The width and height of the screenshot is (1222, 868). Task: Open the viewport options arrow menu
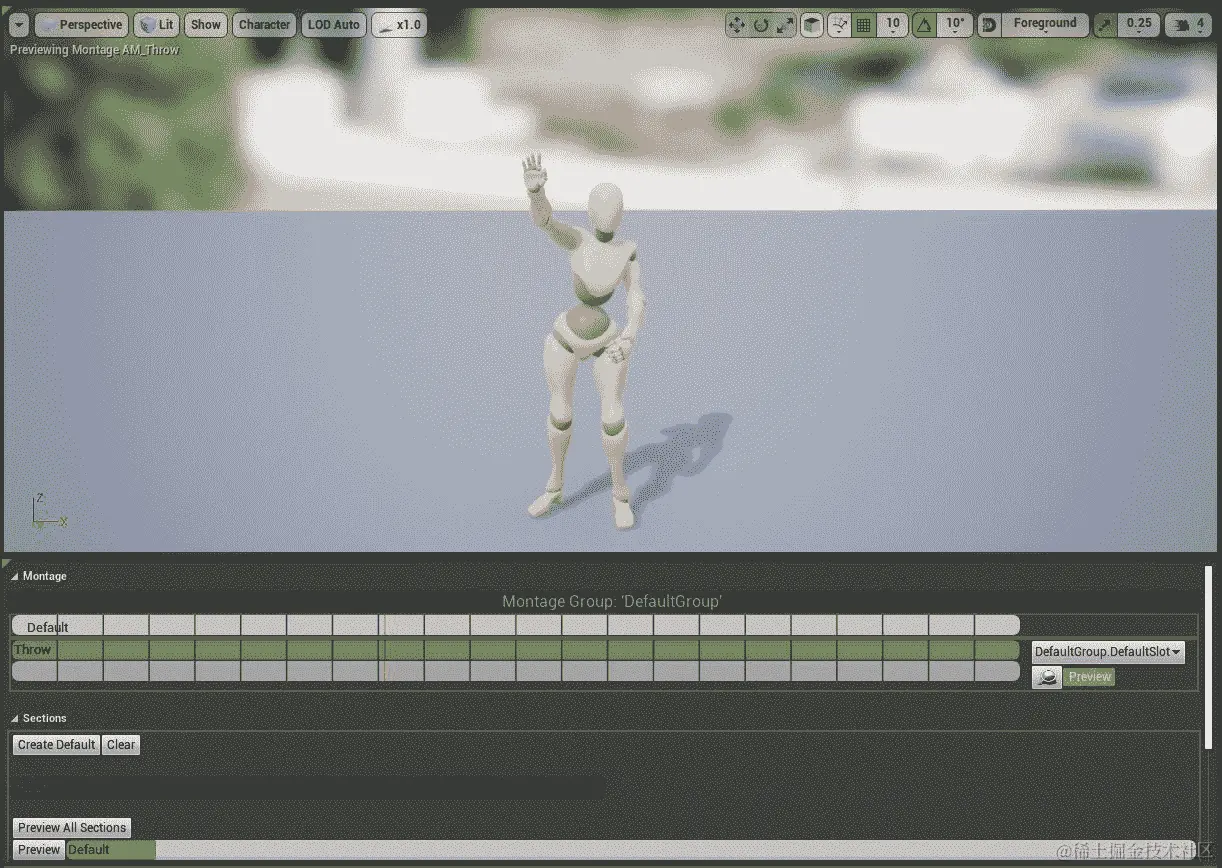coord(19,25)
